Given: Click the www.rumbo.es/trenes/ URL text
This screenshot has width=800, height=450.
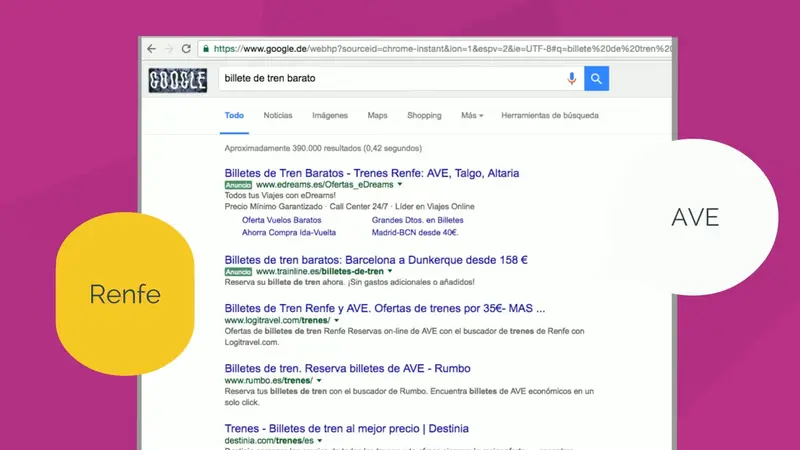Looking at the screenshot, I should pos(268,381).
